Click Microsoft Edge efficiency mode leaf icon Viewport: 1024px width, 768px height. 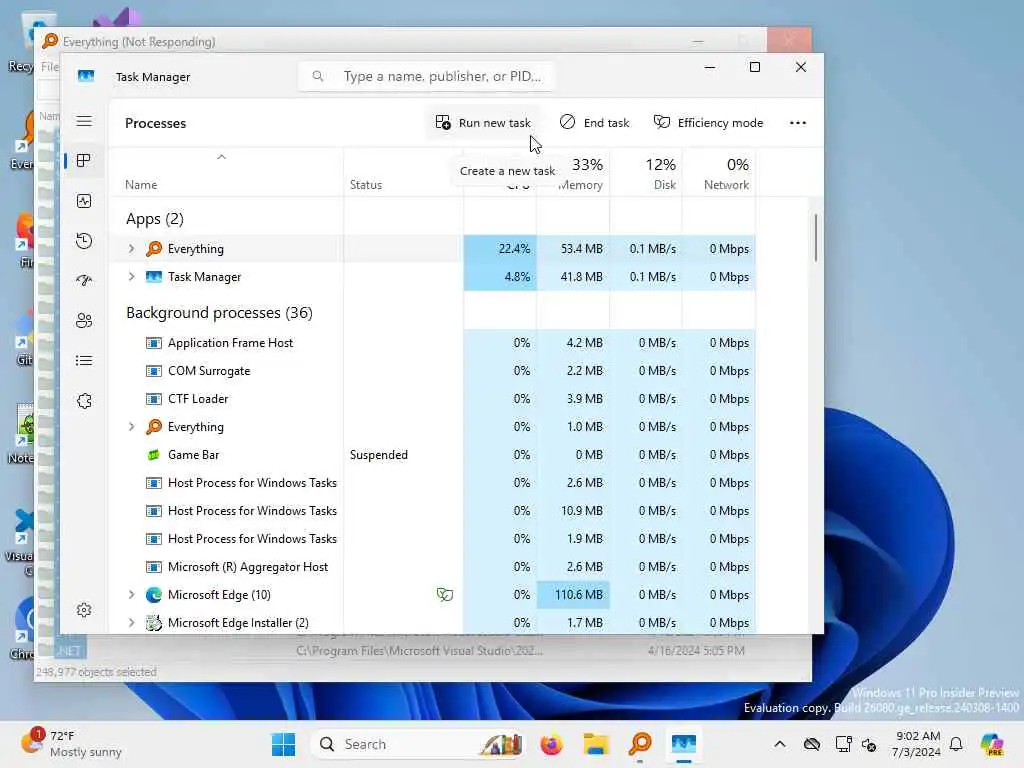(x=445, y=595)
